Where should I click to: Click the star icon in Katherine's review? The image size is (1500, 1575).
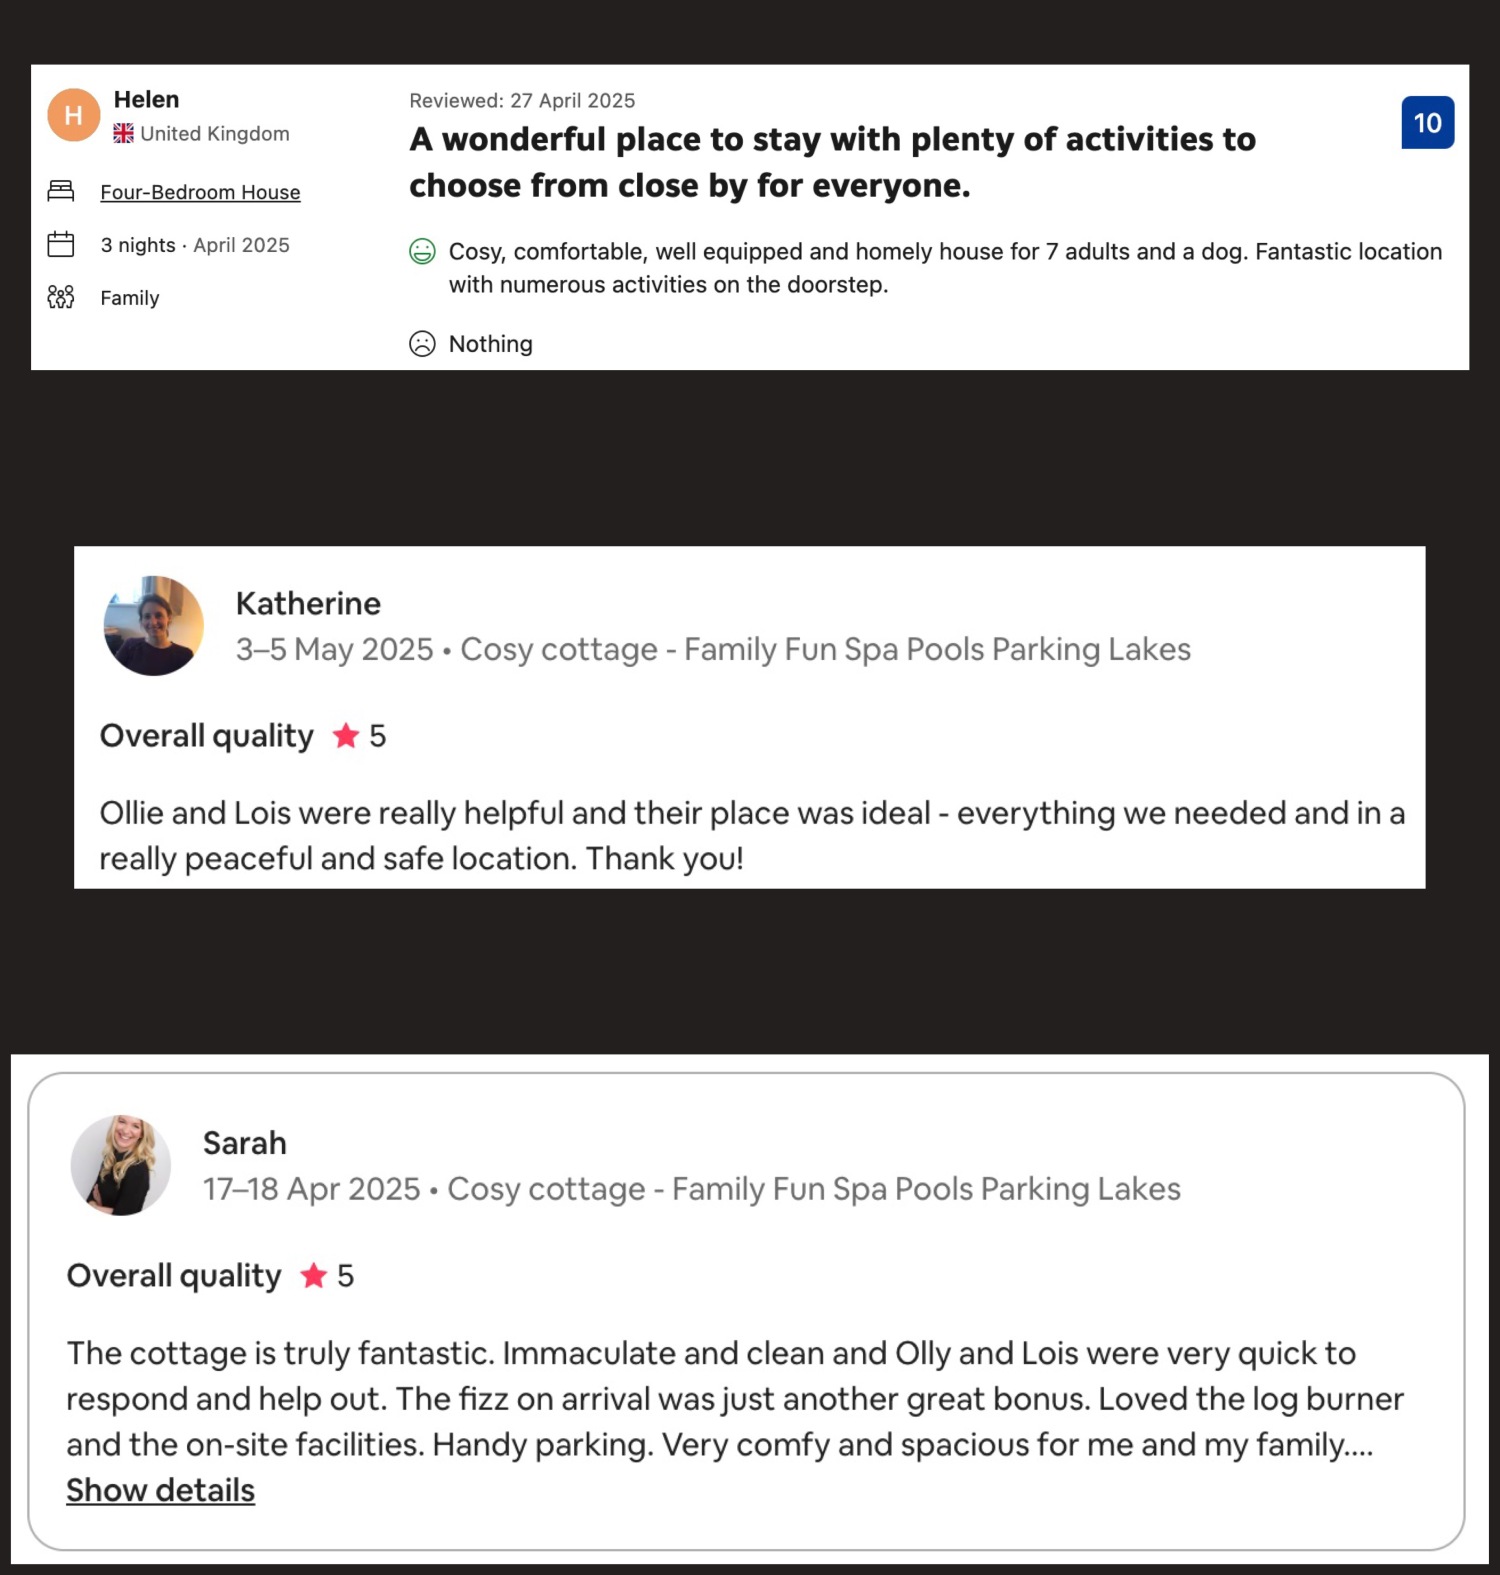tap(346, 736)
